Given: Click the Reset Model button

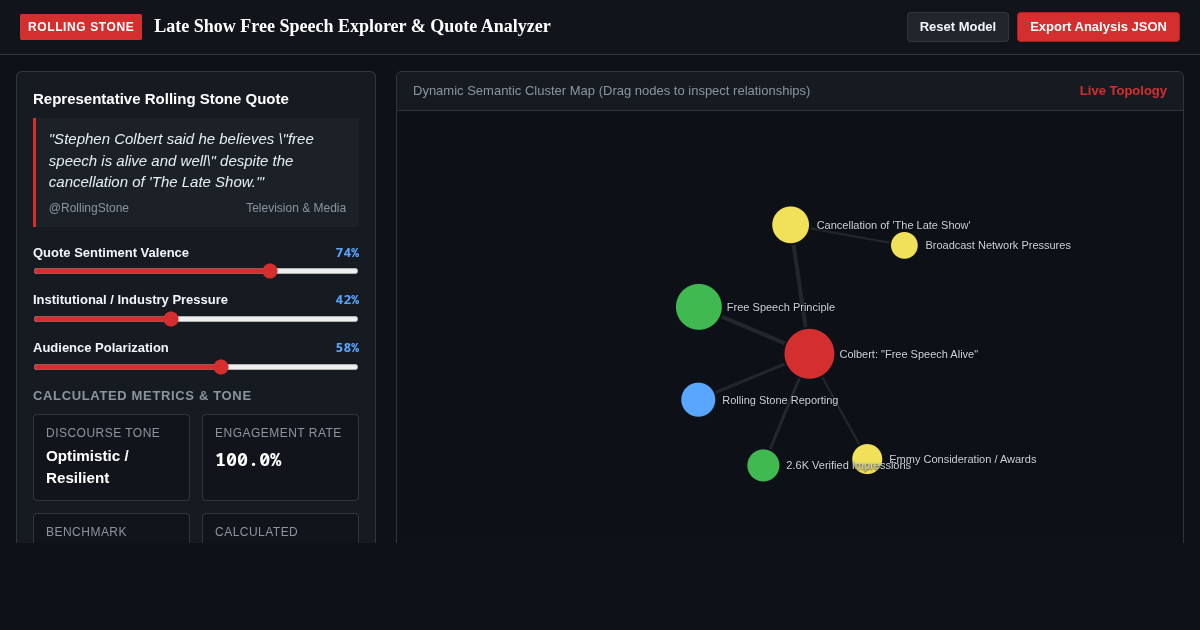Looking at the screenshot, I should [x=958, y=27].
